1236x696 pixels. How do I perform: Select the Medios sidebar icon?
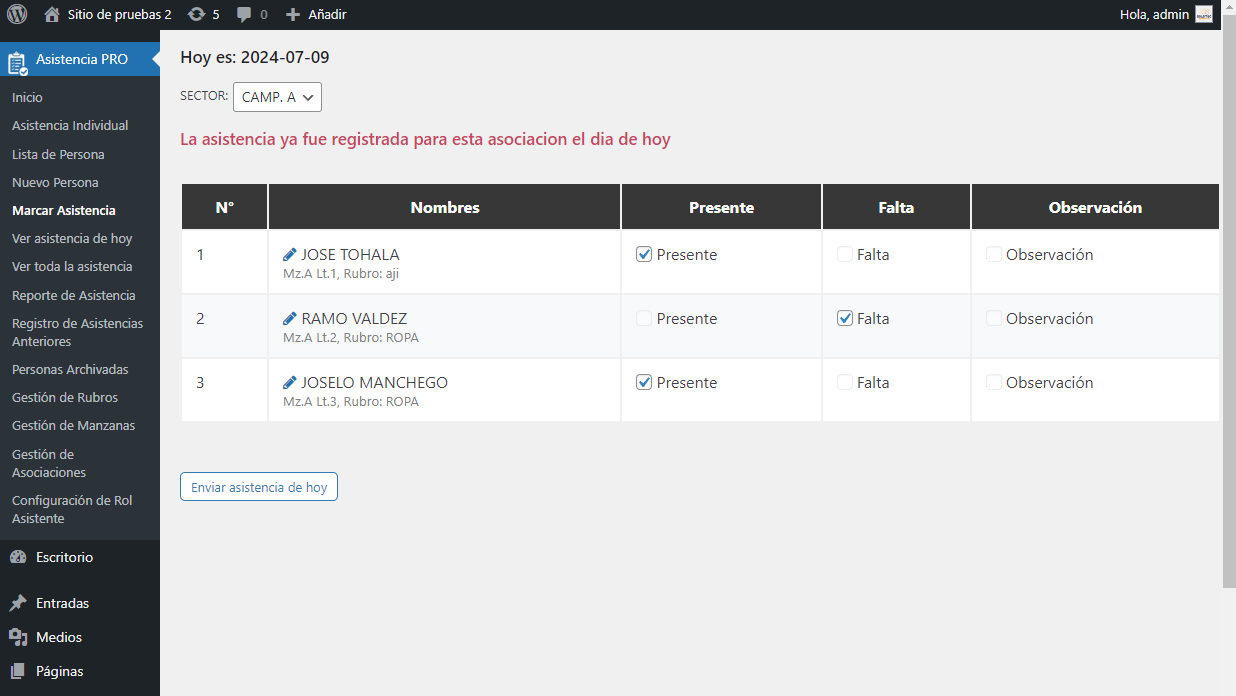[x=16, y=637]
